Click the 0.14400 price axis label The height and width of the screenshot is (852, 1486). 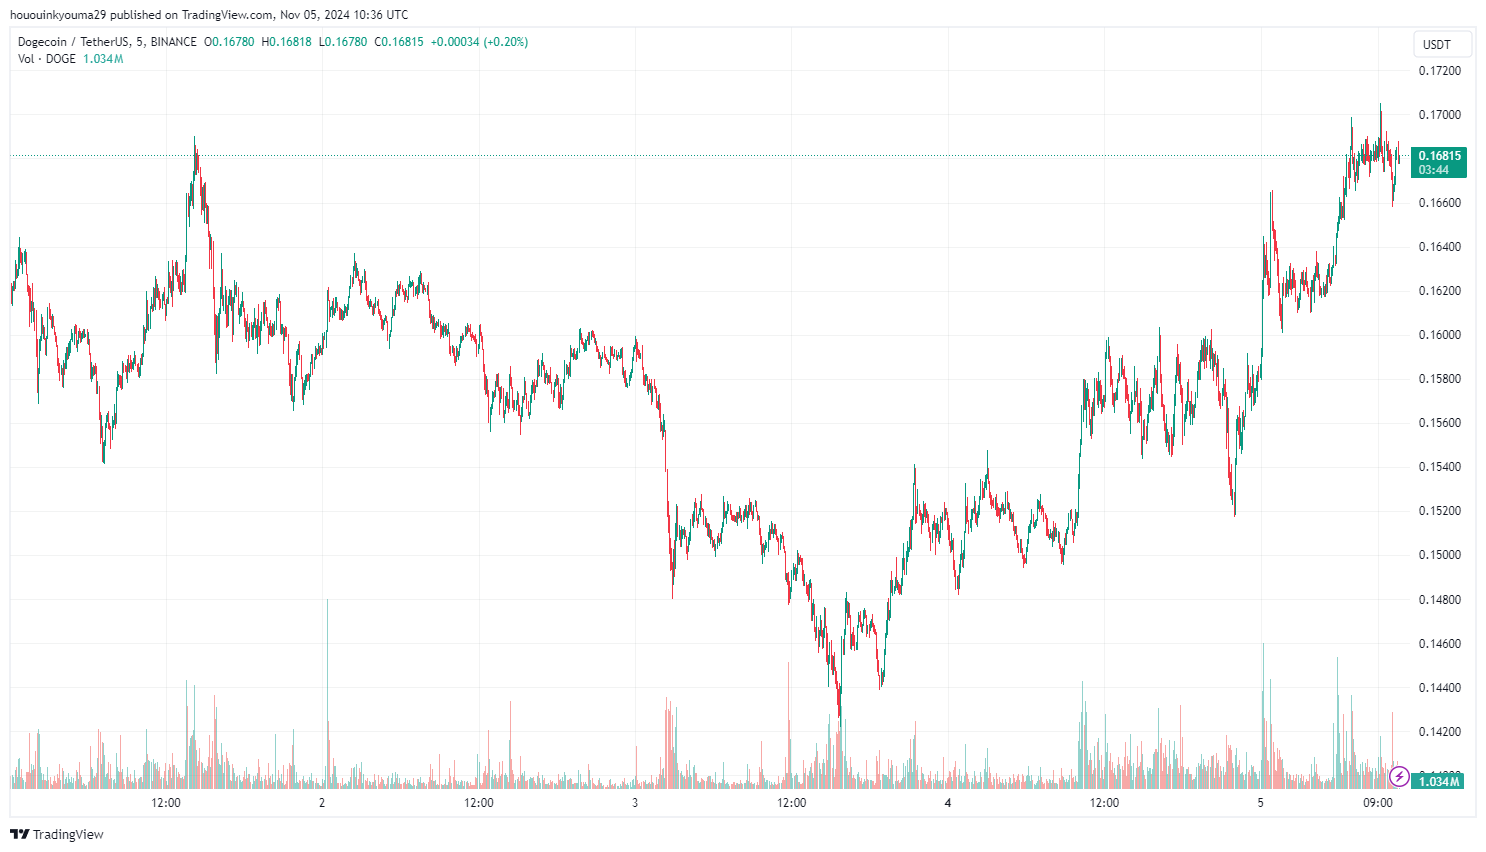[1440, 688]
